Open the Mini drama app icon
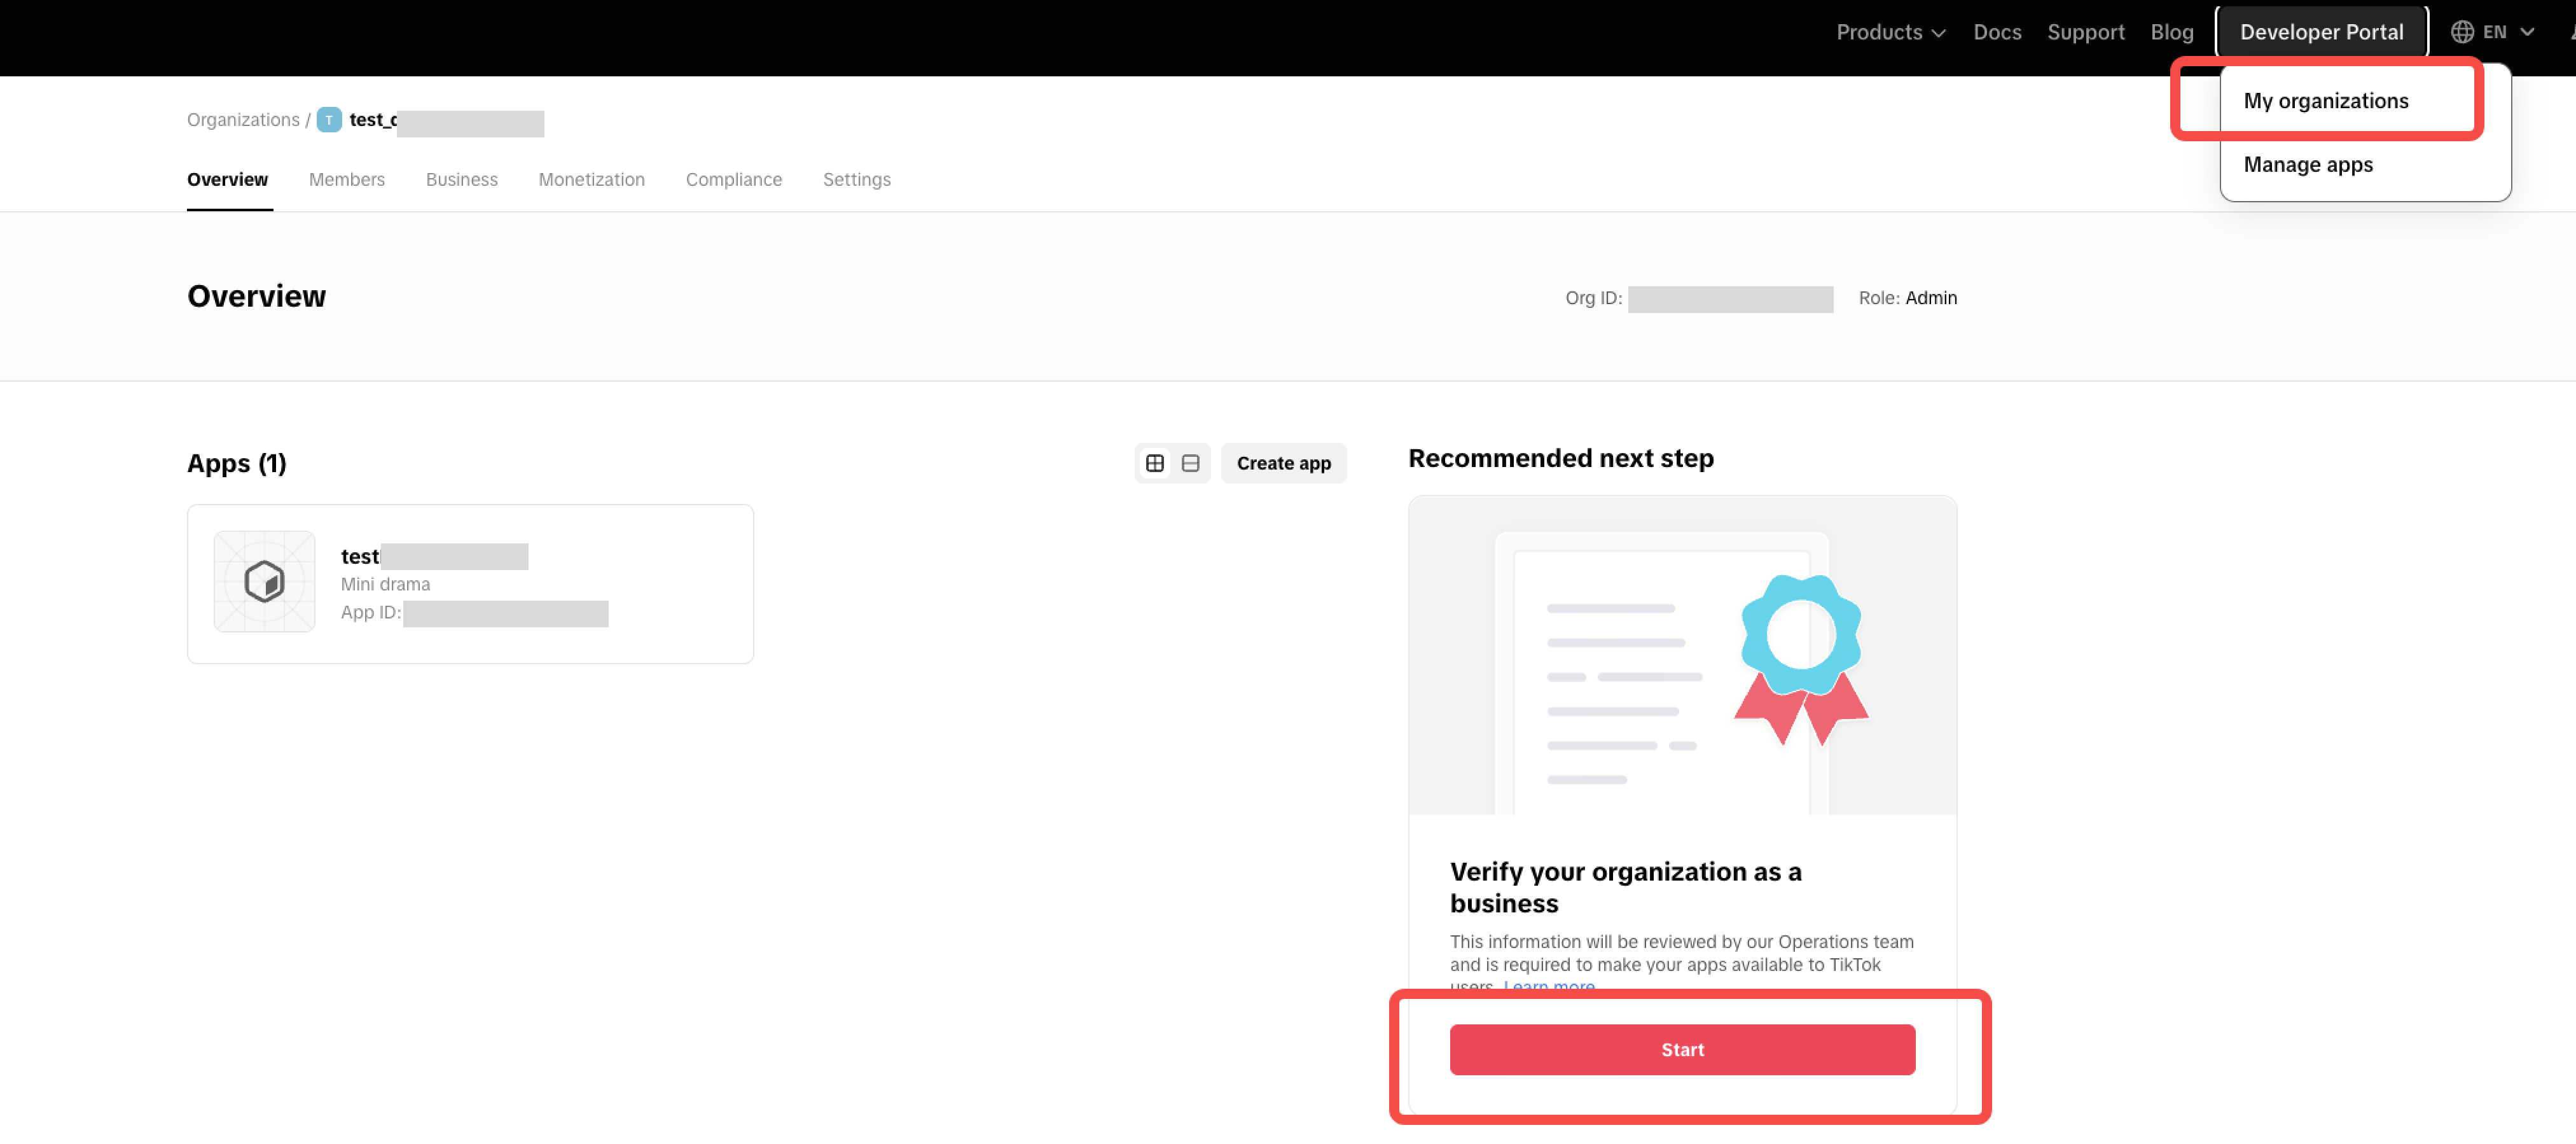2576x1144 pixels. click(x=264, y=581)
